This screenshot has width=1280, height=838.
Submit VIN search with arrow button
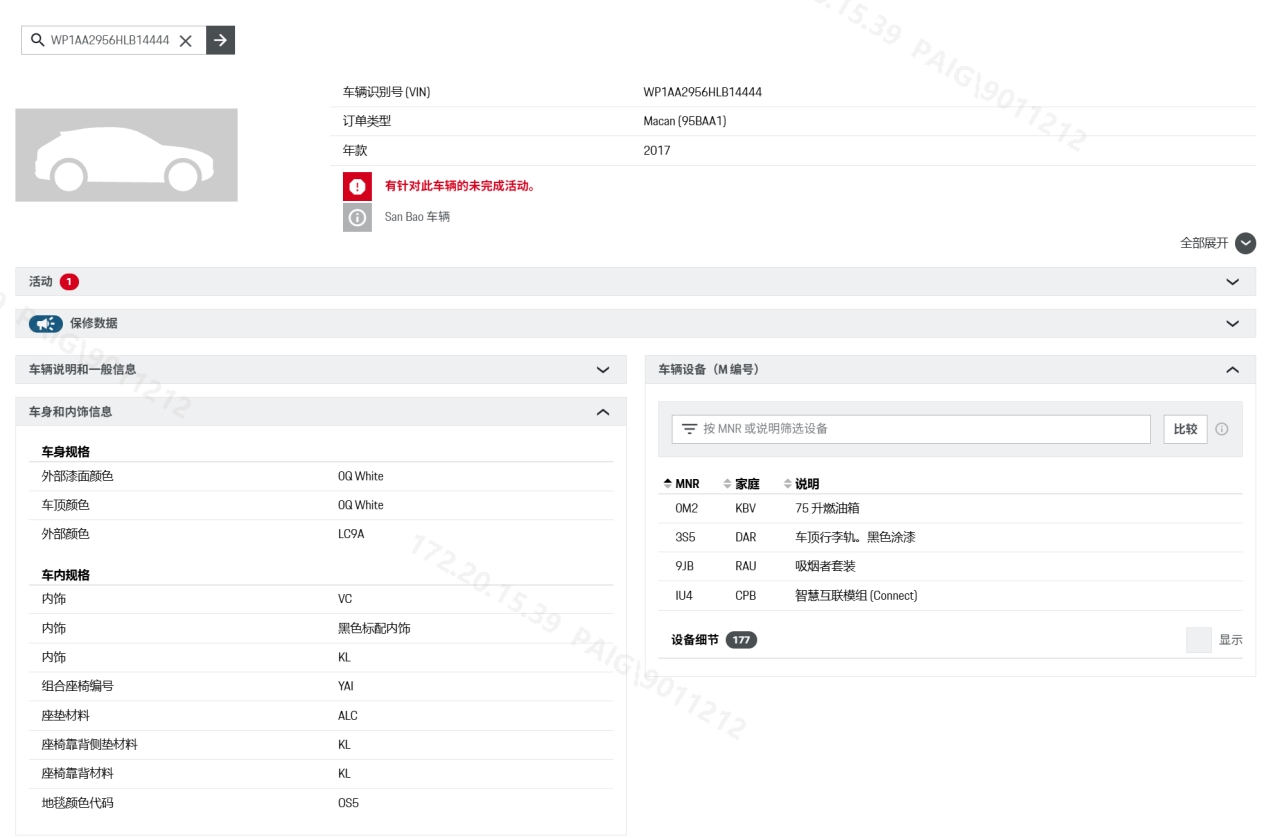point(220,40)
